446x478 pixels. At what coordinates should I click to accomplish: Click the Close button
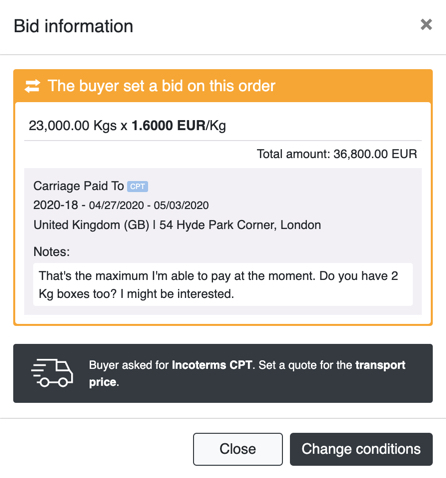pos(238,449)
